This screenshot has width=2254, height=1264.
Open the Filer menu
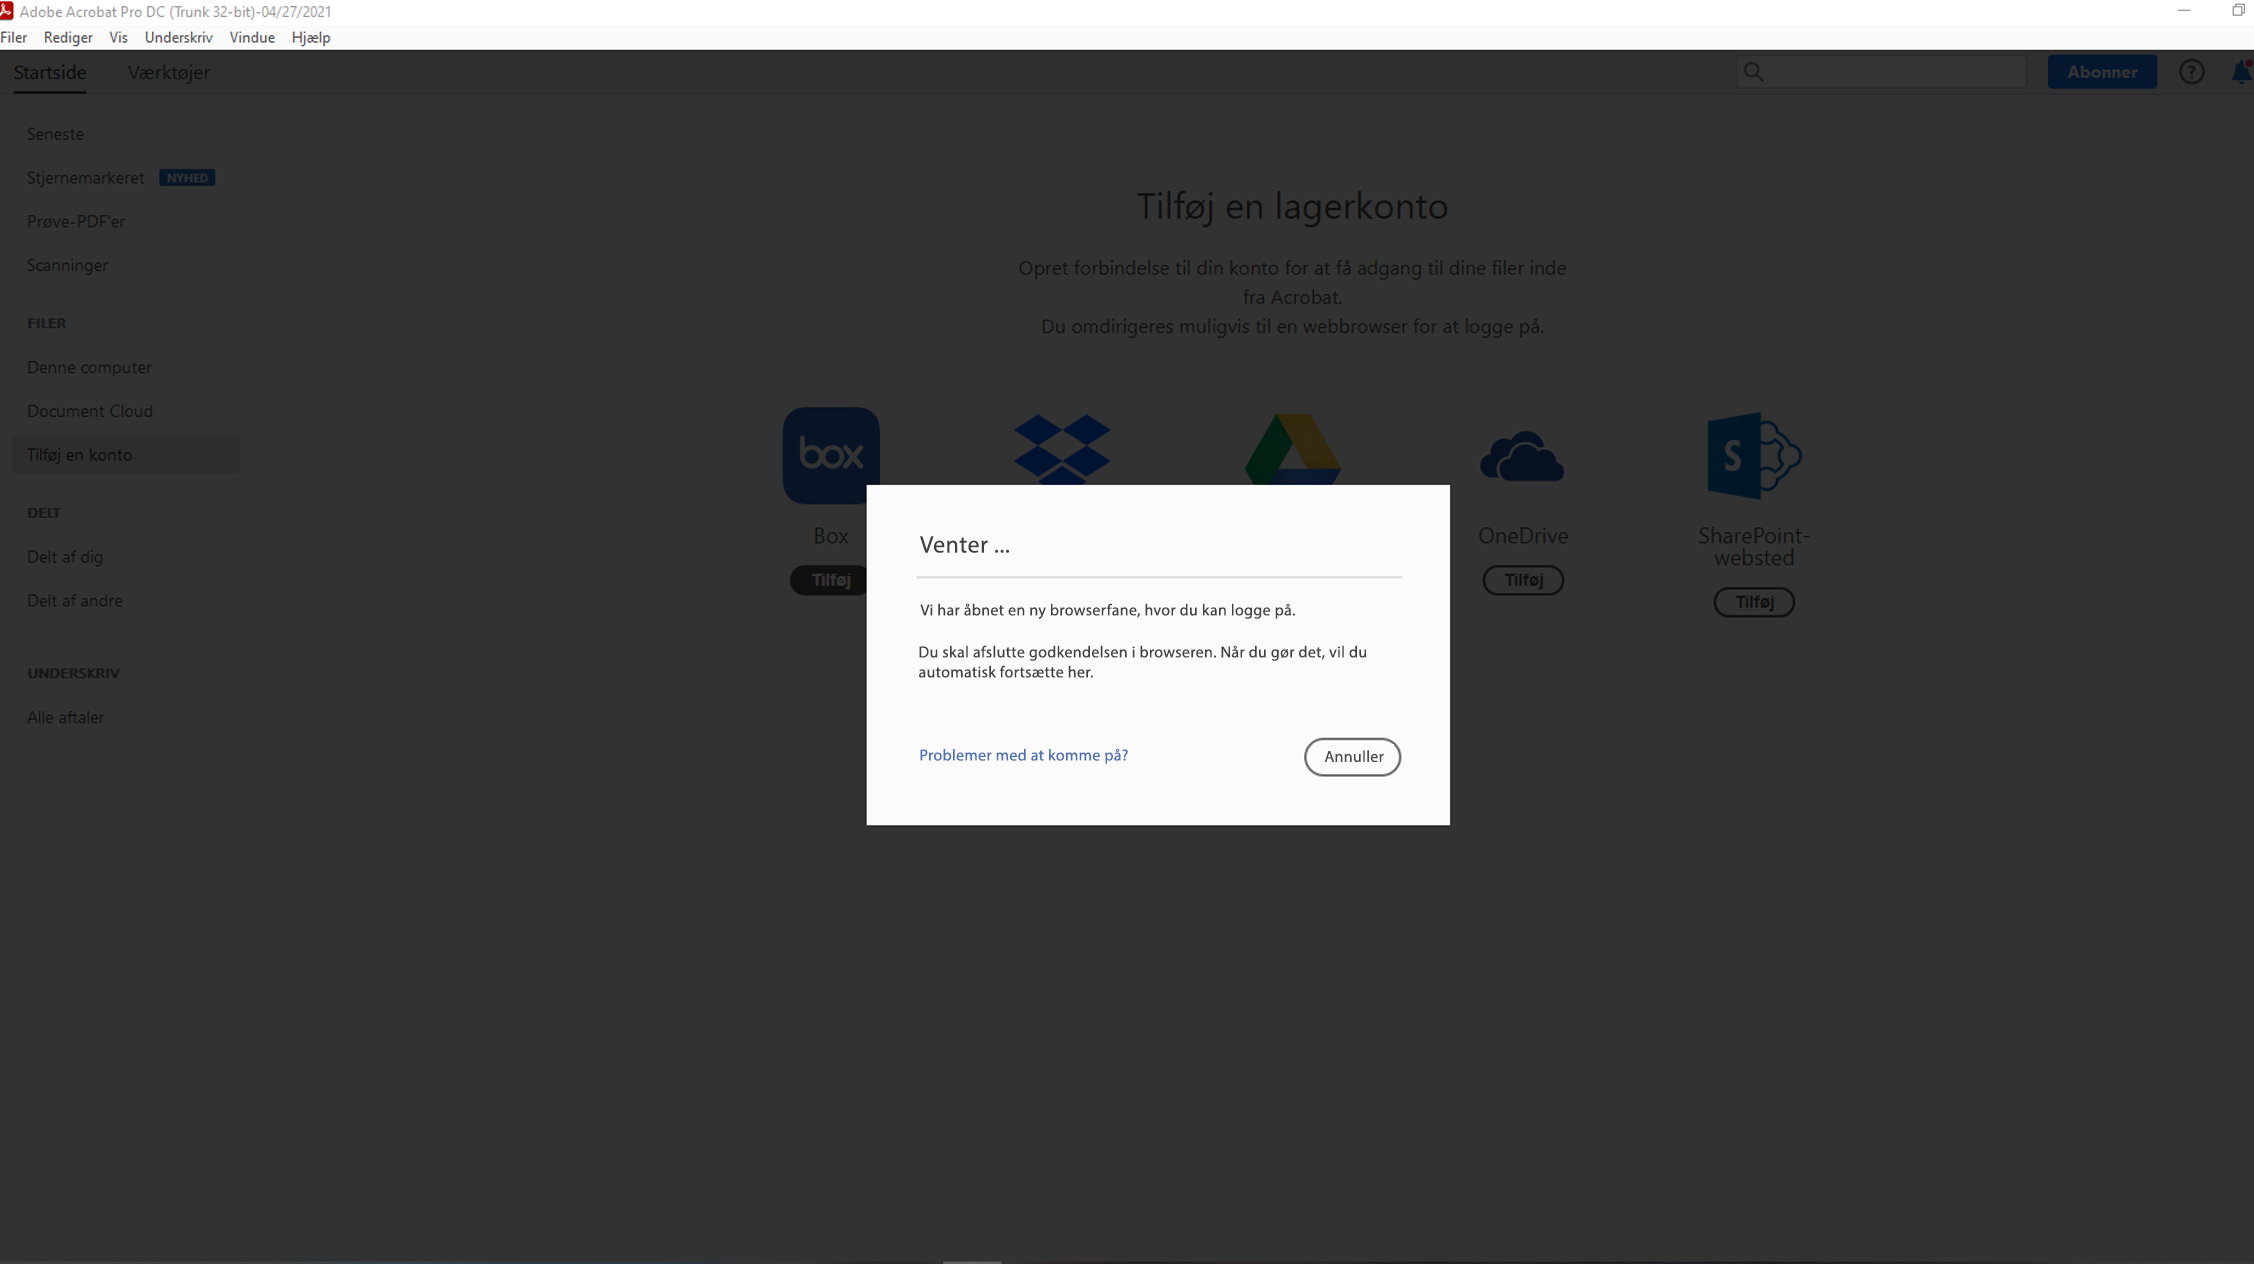[x=15, y=37]
